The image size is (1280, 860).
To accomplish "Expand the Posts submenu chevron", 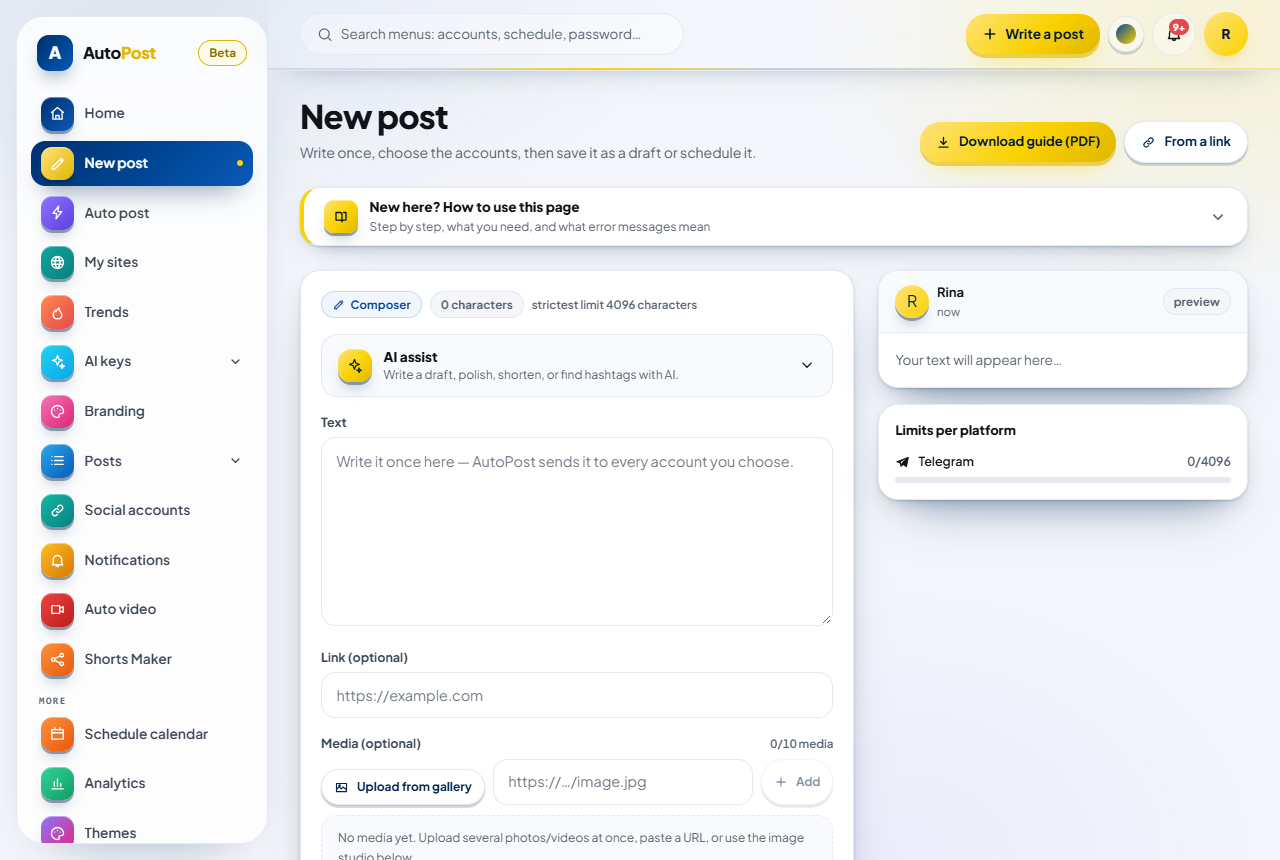I will (235, 461).
